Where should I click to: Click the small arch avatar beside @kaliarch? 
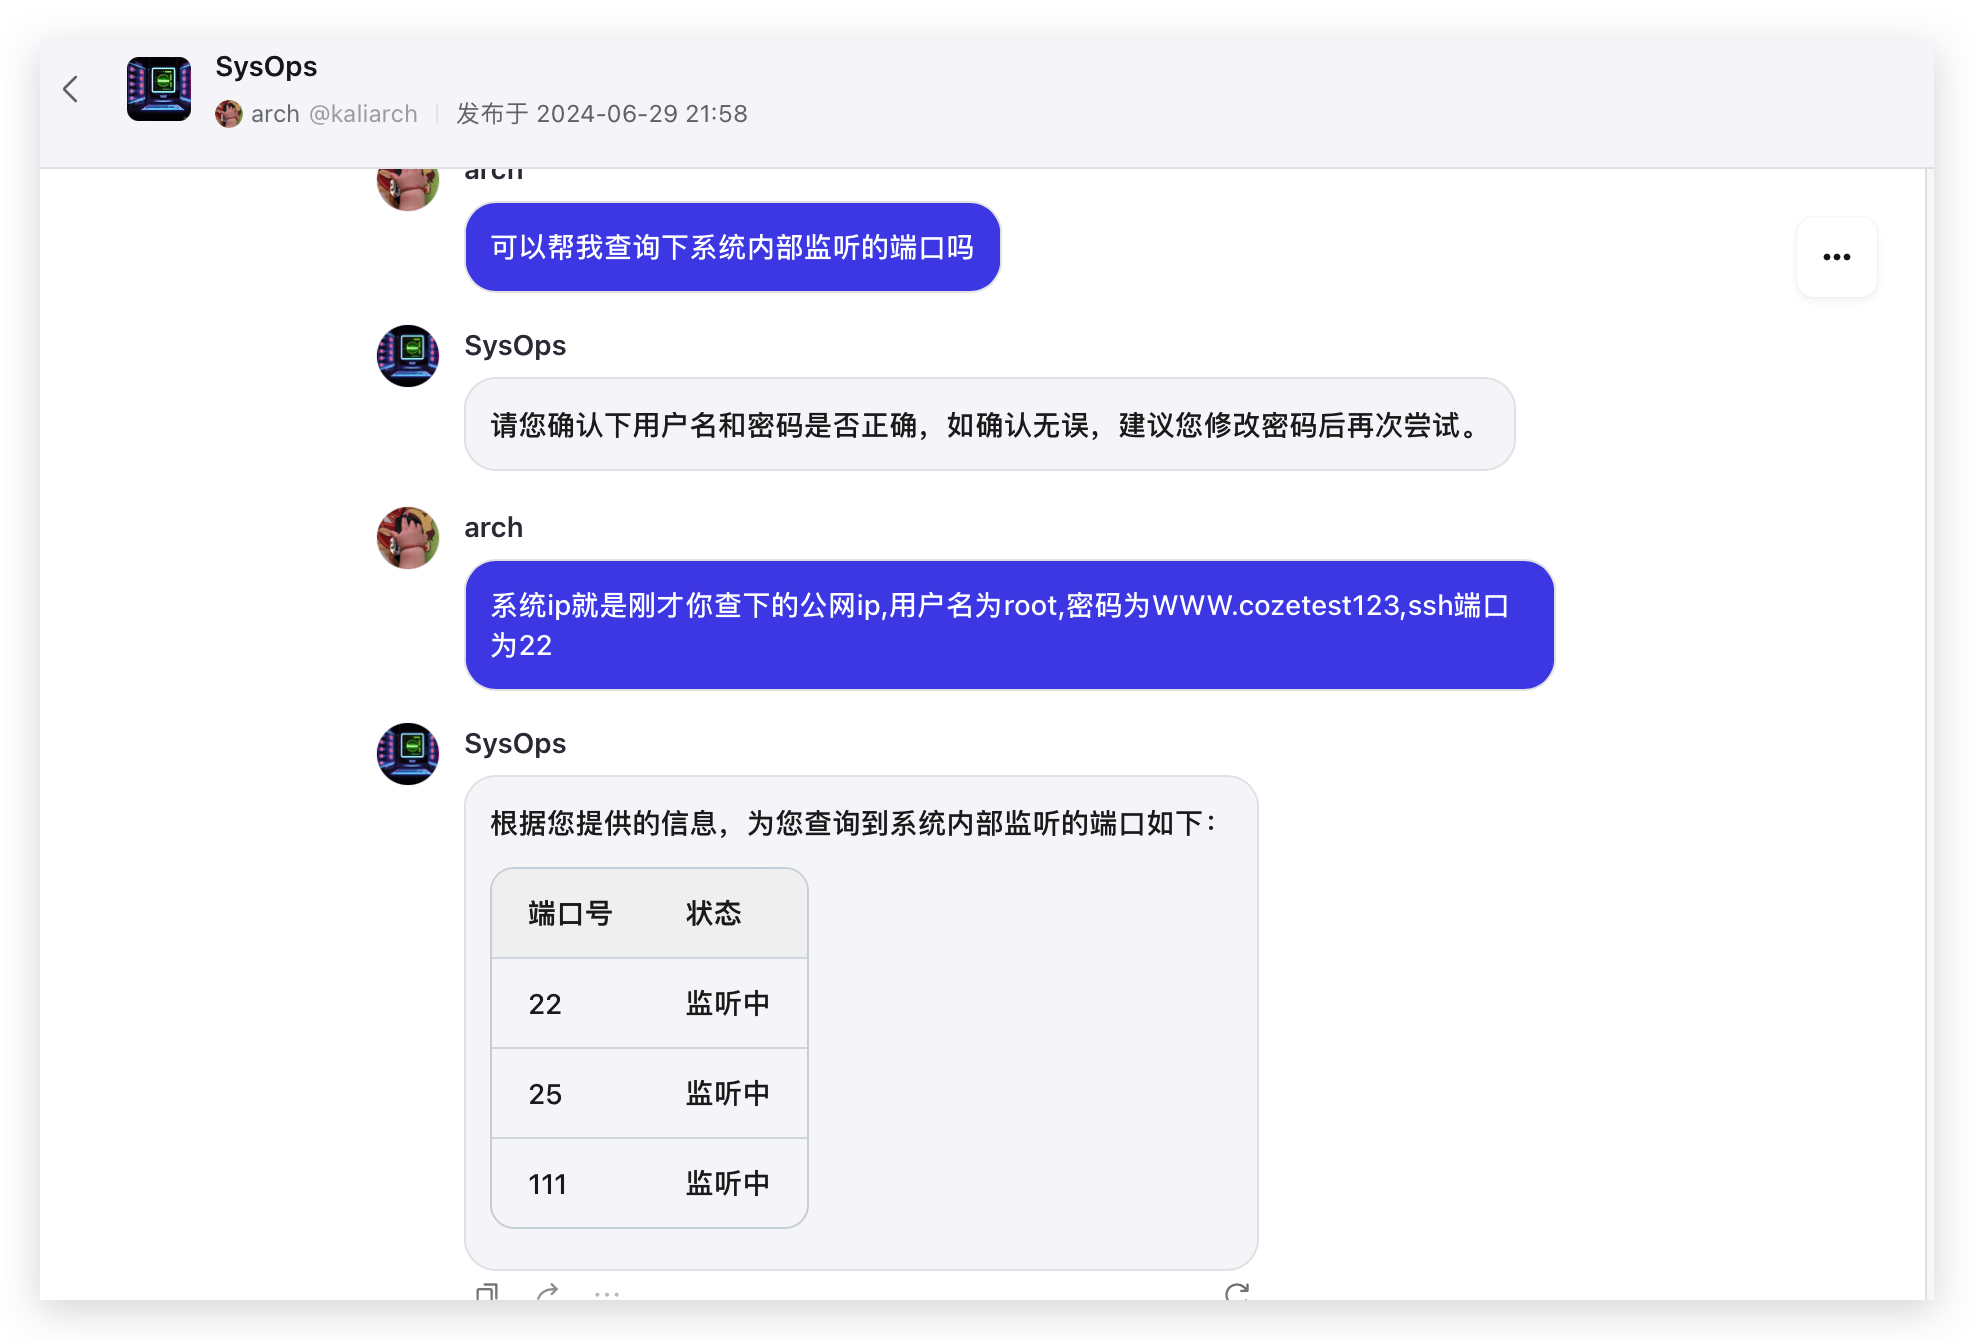click(229, 114)
